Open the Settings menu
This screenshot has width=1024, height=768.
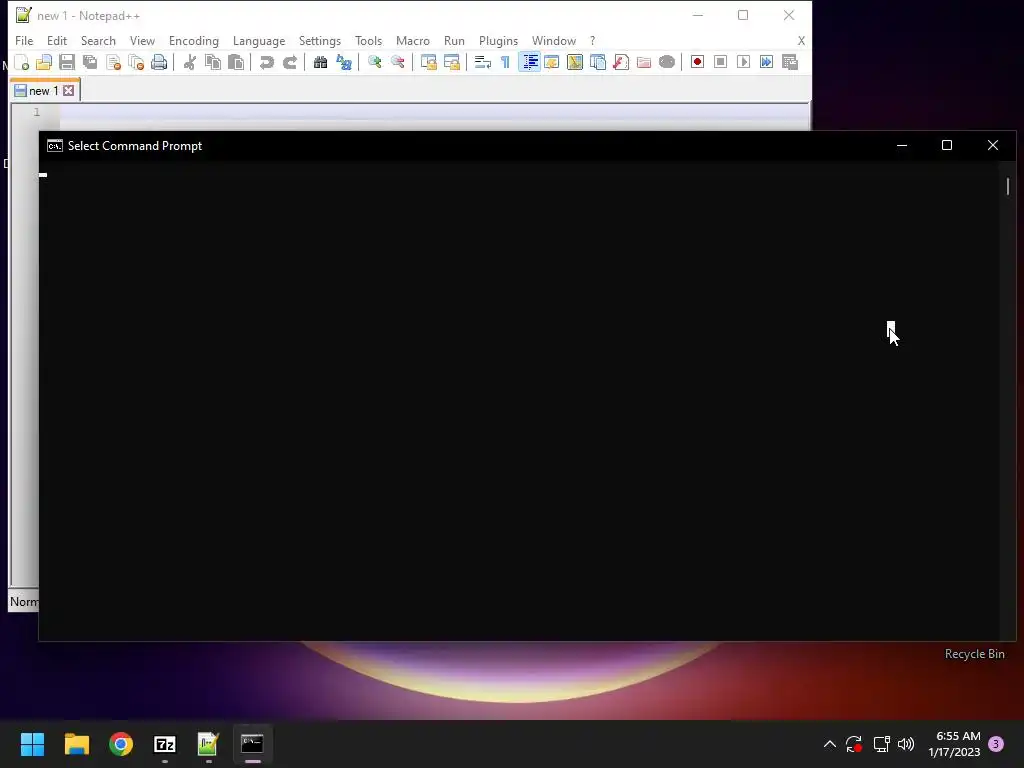tap(319, 40)
